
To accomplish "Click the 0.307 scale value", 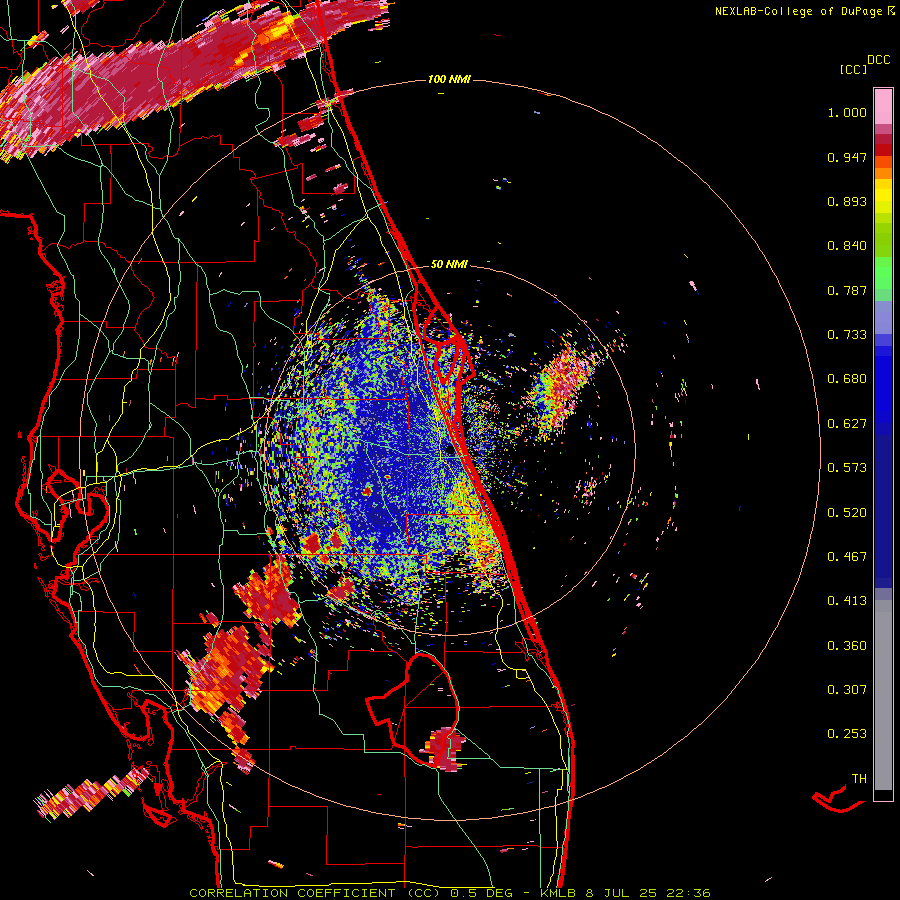I will click(x=847, y=690).
